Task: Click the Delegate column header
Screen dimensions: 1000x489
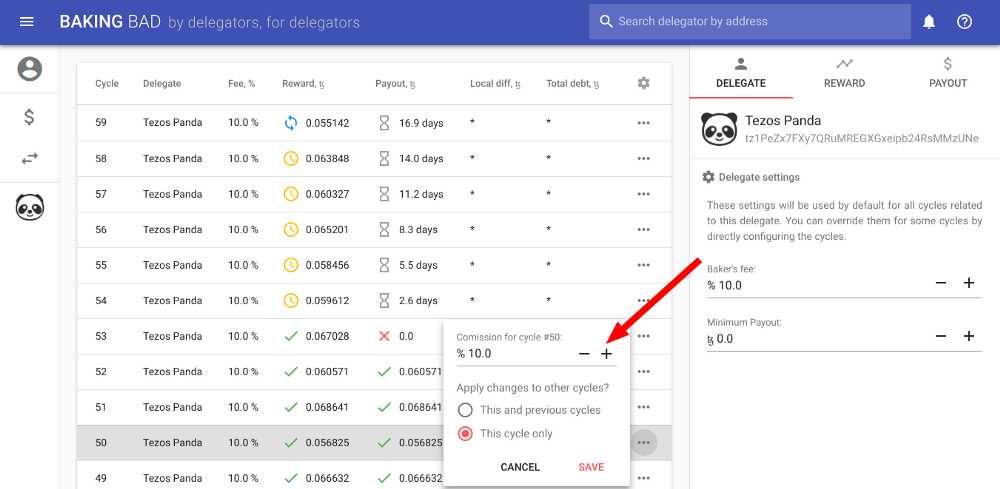Action: 162,84
